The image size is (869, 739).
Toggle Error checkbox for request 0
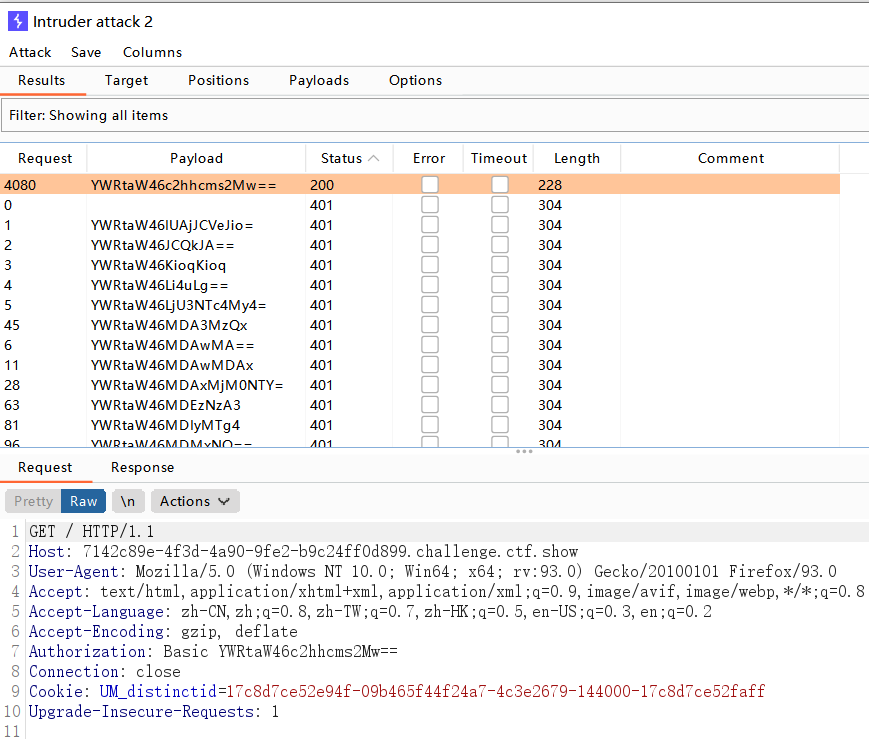pyautogui.click(x=430, y=205)
